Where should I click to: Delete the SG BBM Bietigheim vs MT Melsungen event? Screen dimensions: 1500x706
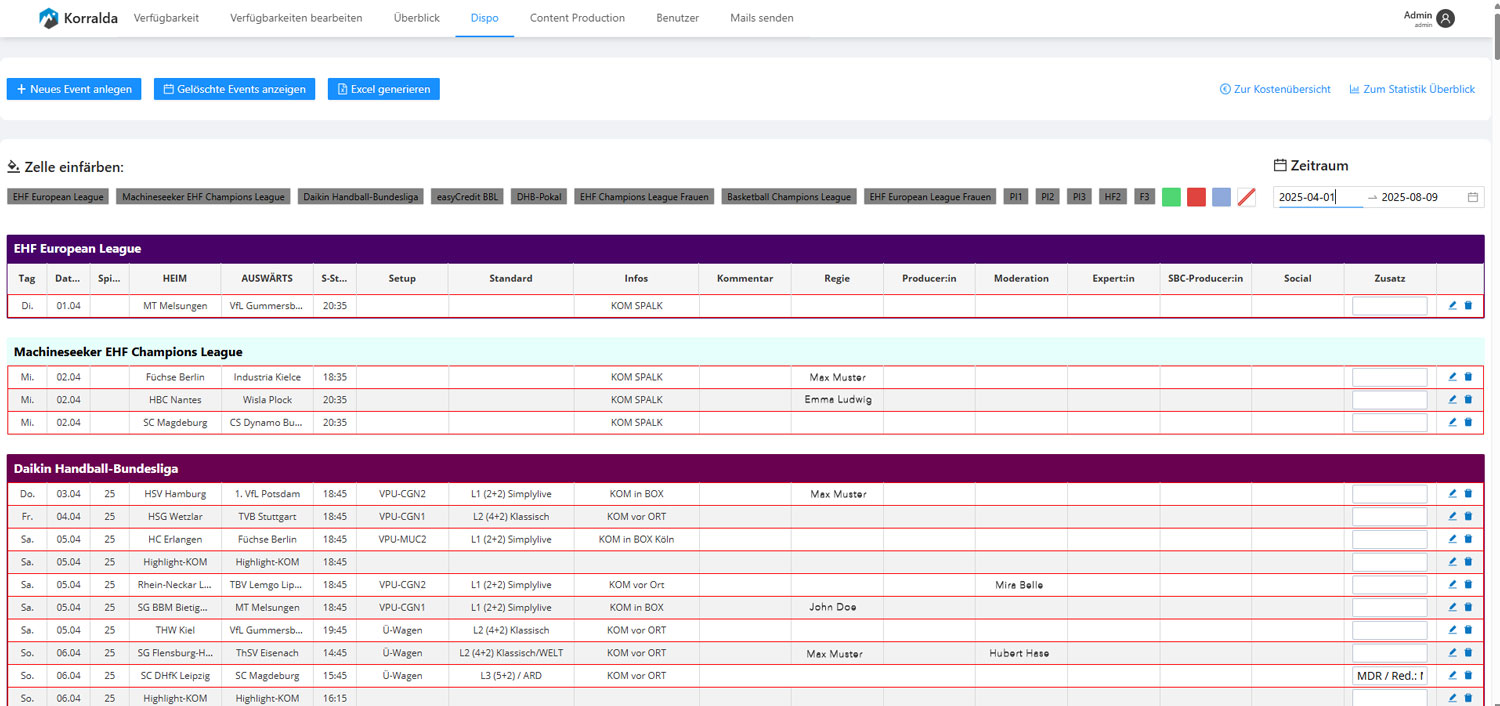[1468, 608]
